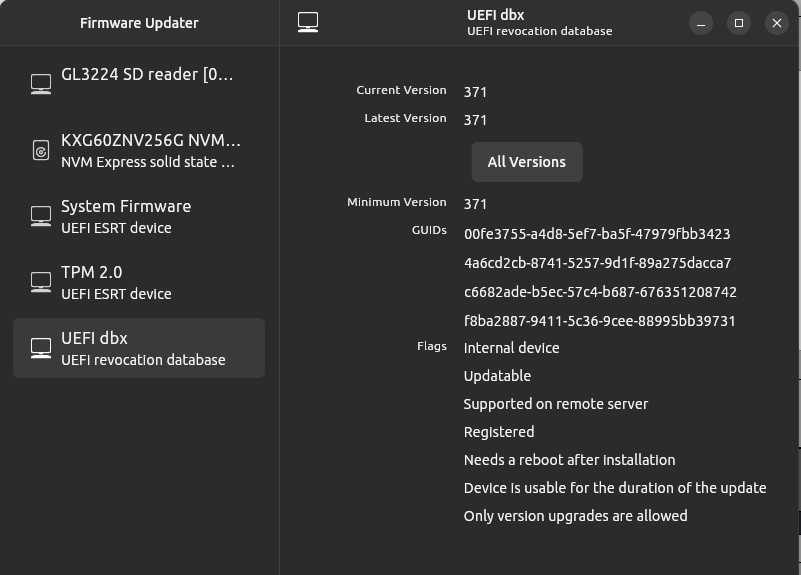This screenshot has height=575, width=801.
Task: Click Needs a reboot after installation flag
Action: click(570, 460)
